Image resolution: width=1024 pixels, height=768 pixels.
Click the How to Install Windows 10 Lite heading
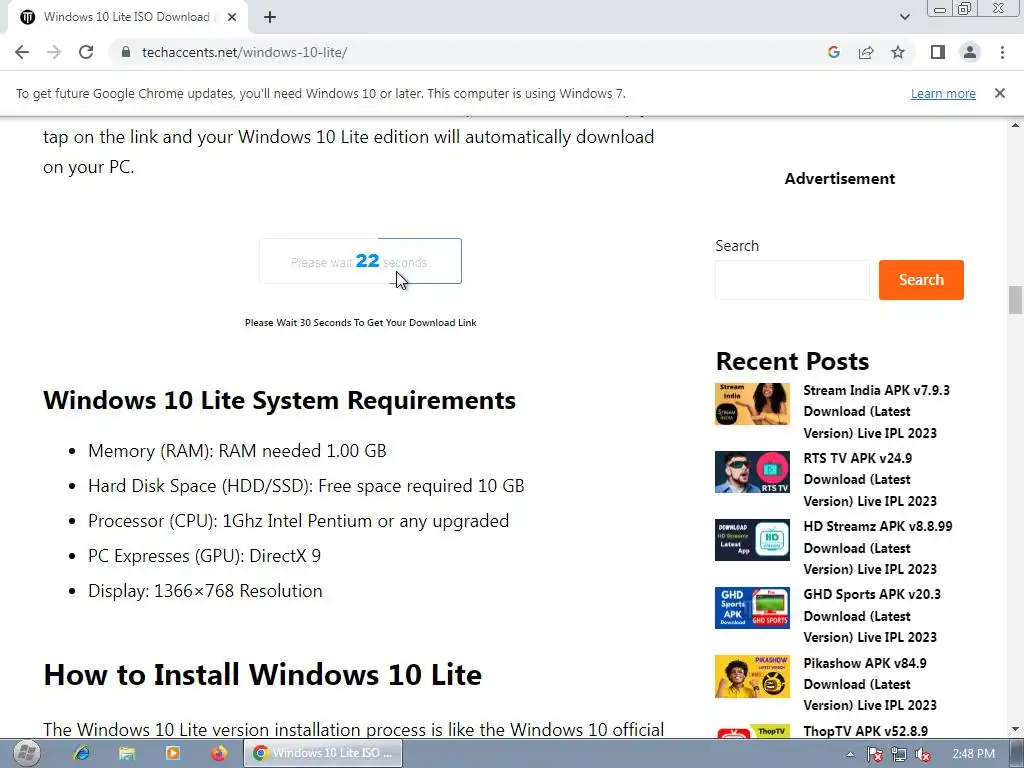[x=263, y=675]
